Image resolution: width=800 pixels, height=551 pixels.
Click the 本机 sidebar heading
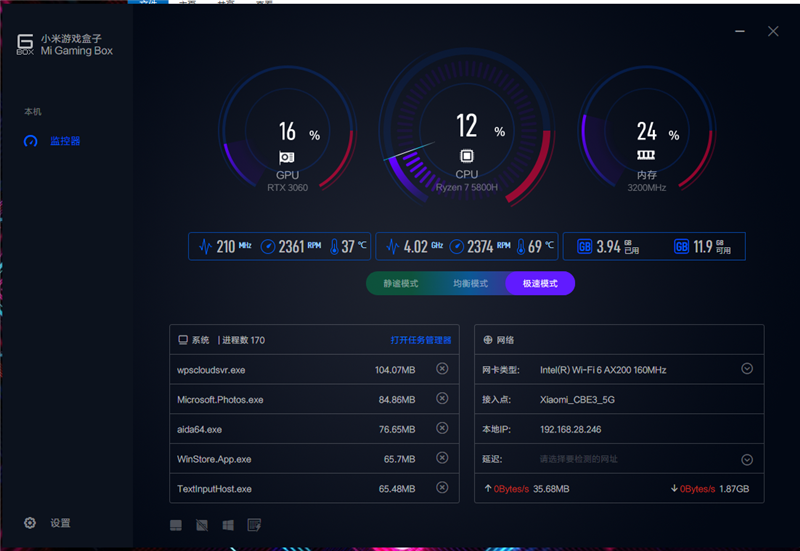click(33, 111)
